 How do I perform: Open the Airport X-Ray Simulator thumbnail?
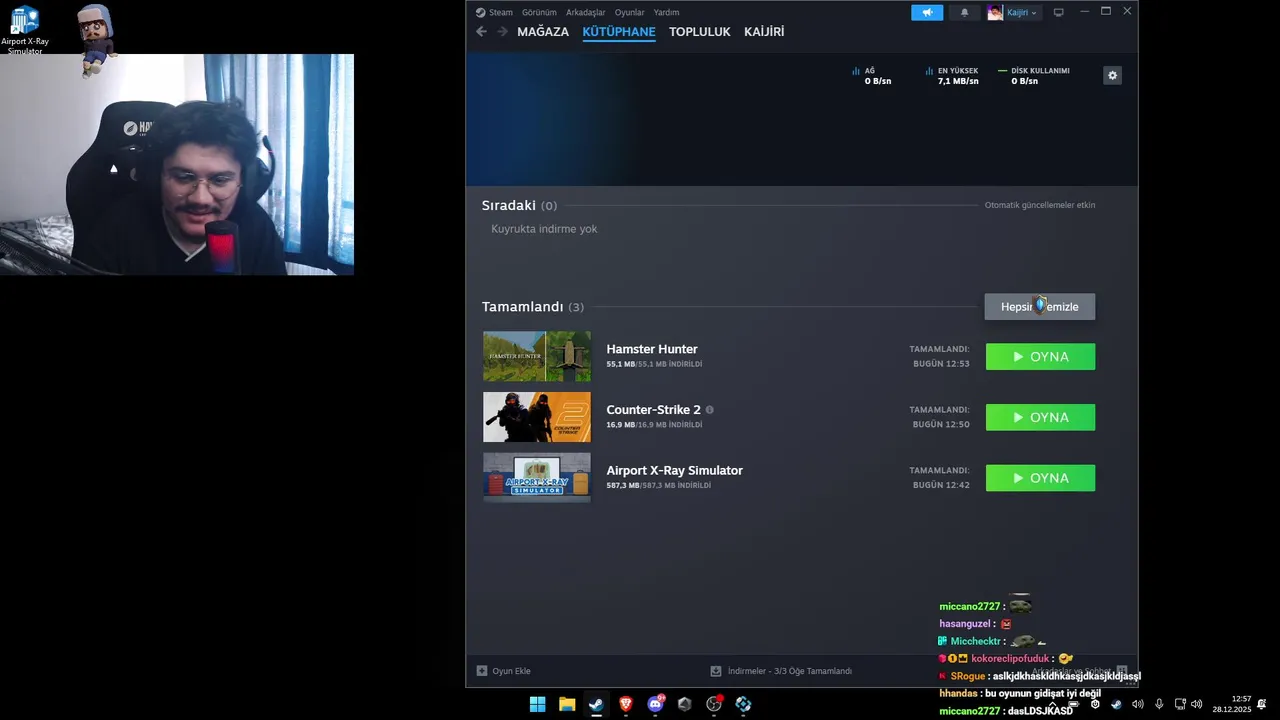pyautogui.click(x=537, y=477)
